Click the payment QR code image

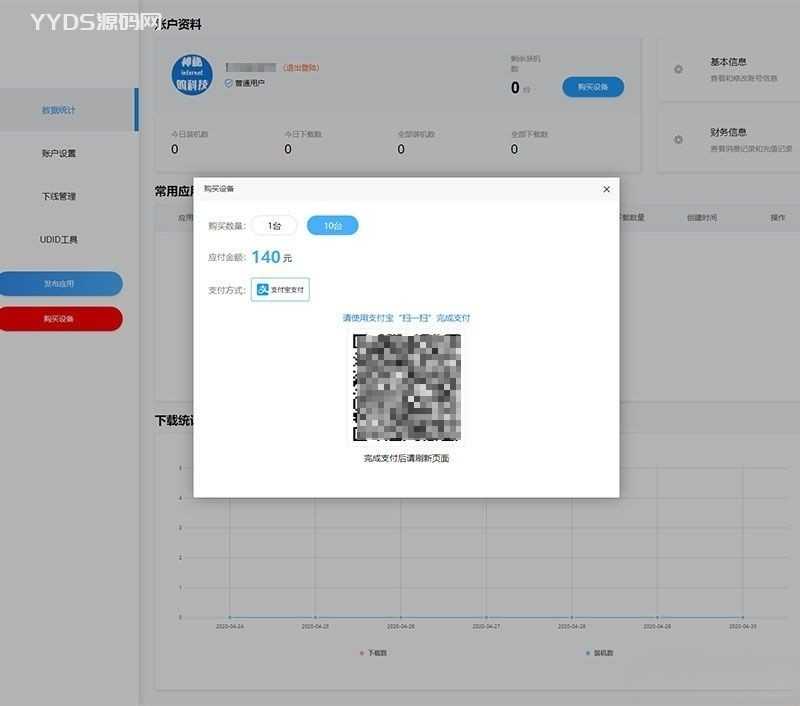[x=406, y=387]
